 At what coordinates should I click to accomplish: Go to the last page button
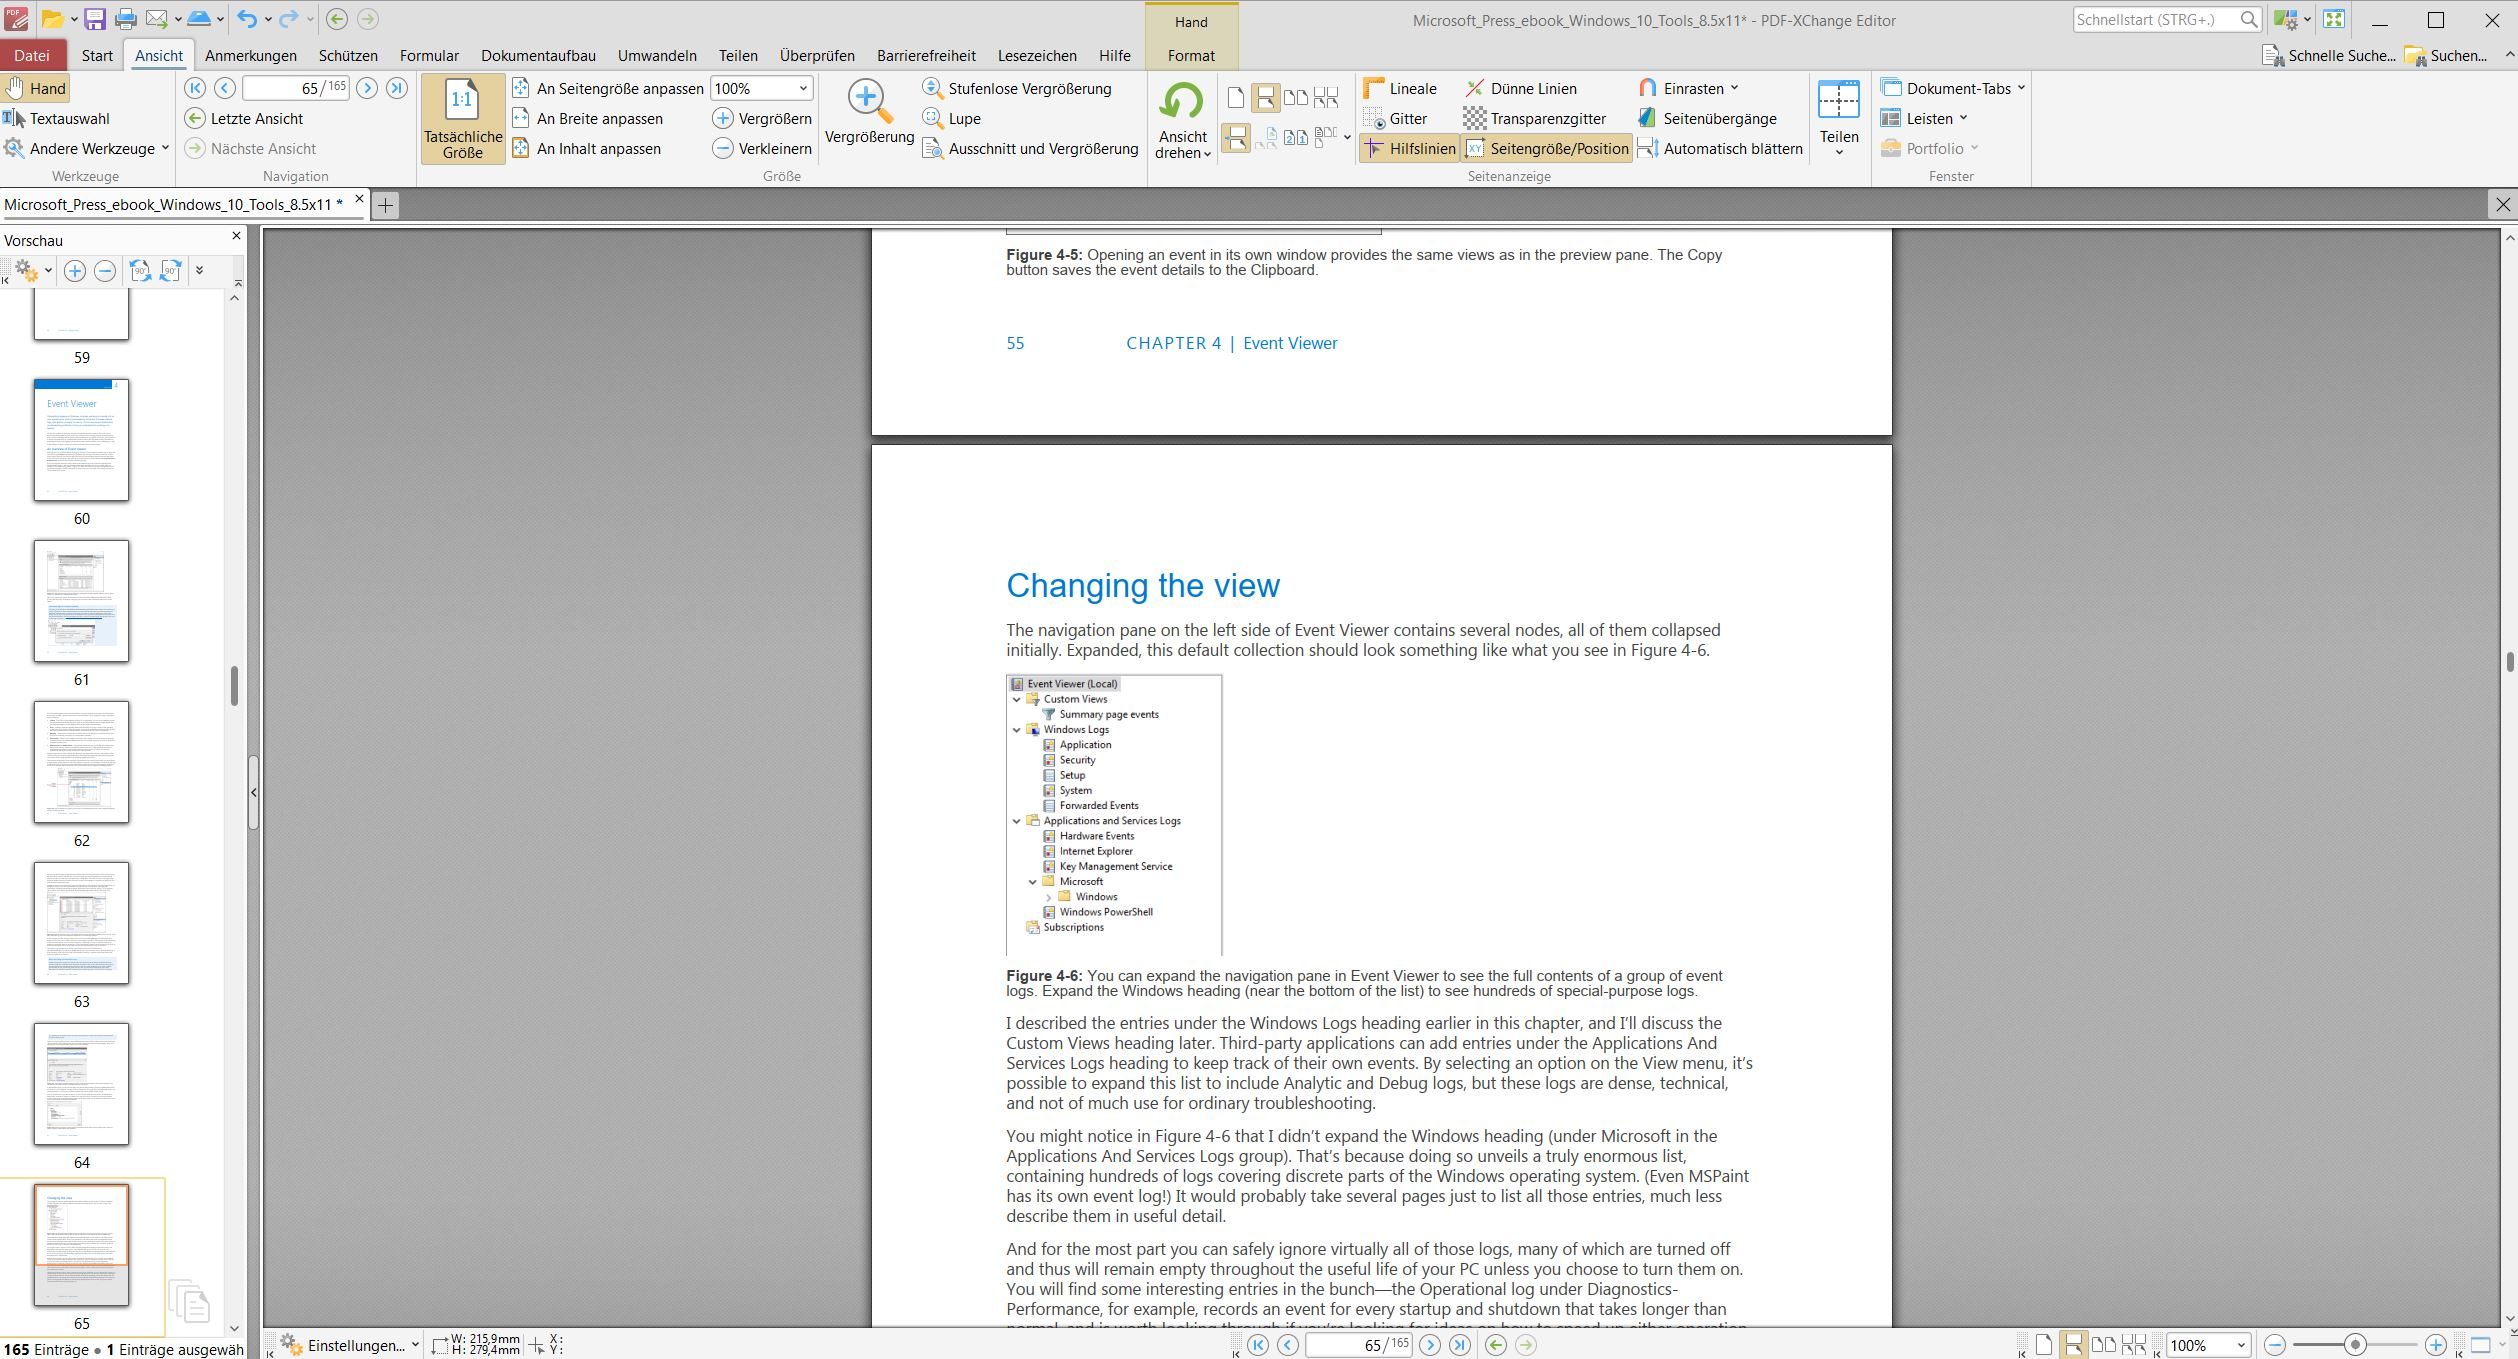tap(397, 88)
